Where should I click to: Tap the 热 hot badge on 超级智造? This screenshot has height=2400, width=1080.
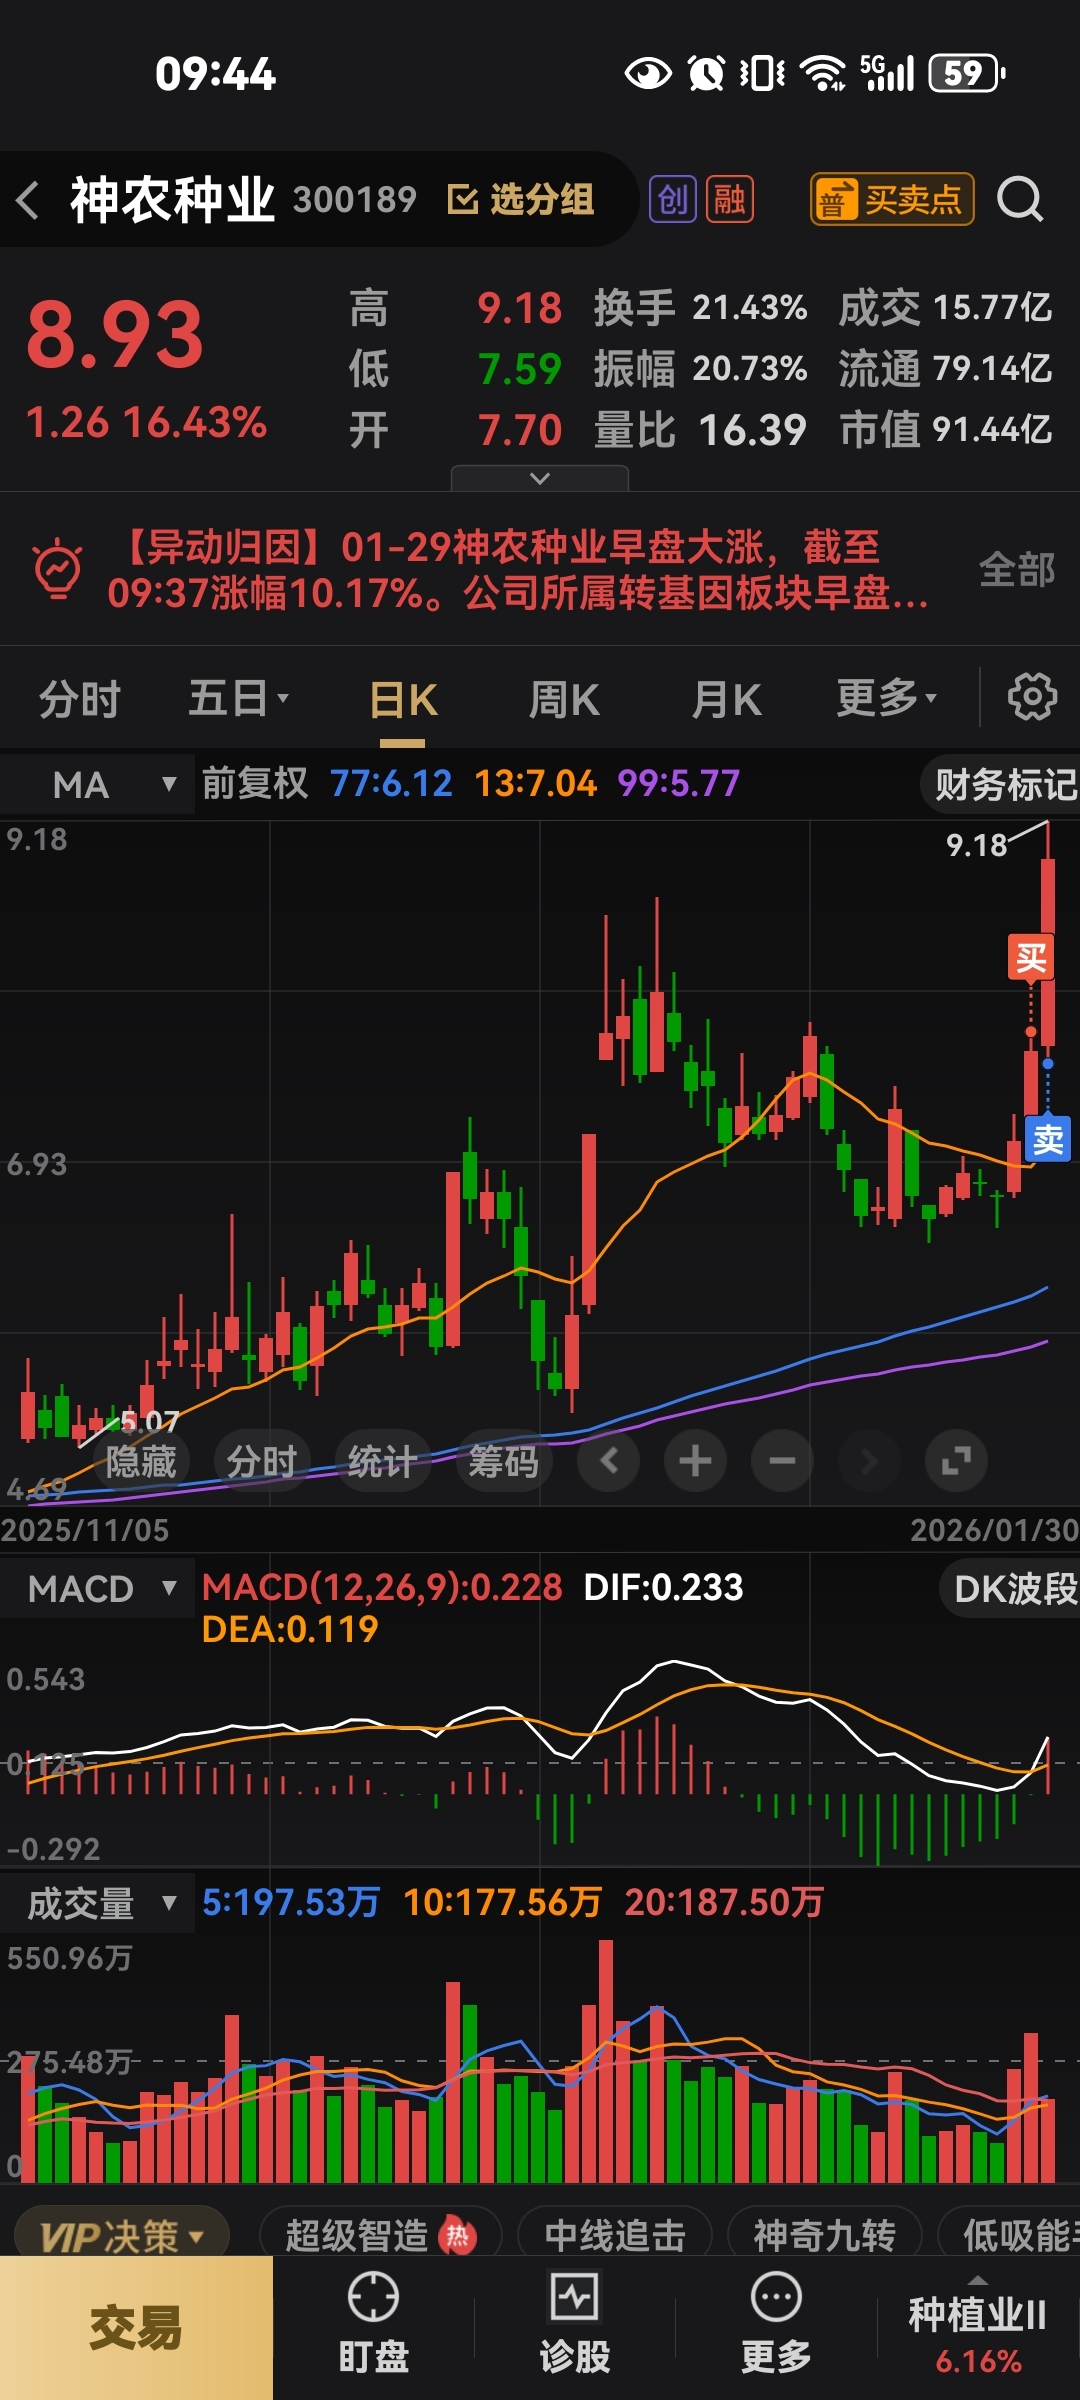tap(457, 2235)
